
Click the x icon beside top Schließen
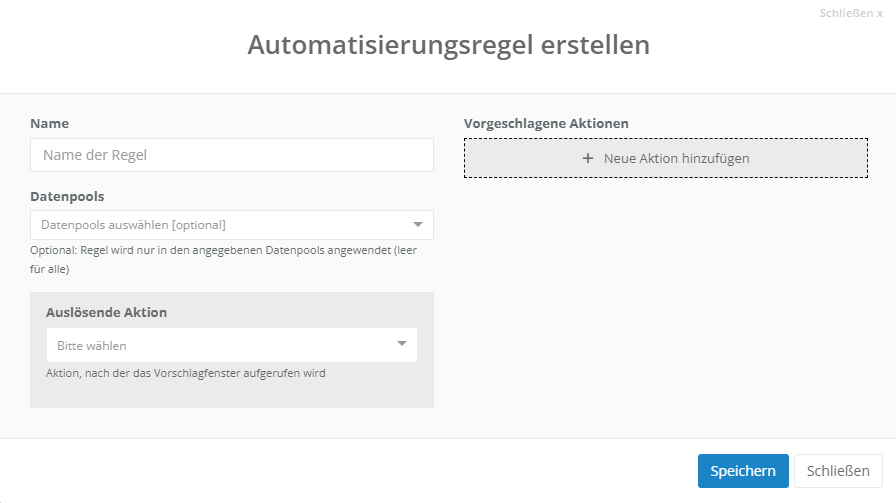click(x=880, y=14)
